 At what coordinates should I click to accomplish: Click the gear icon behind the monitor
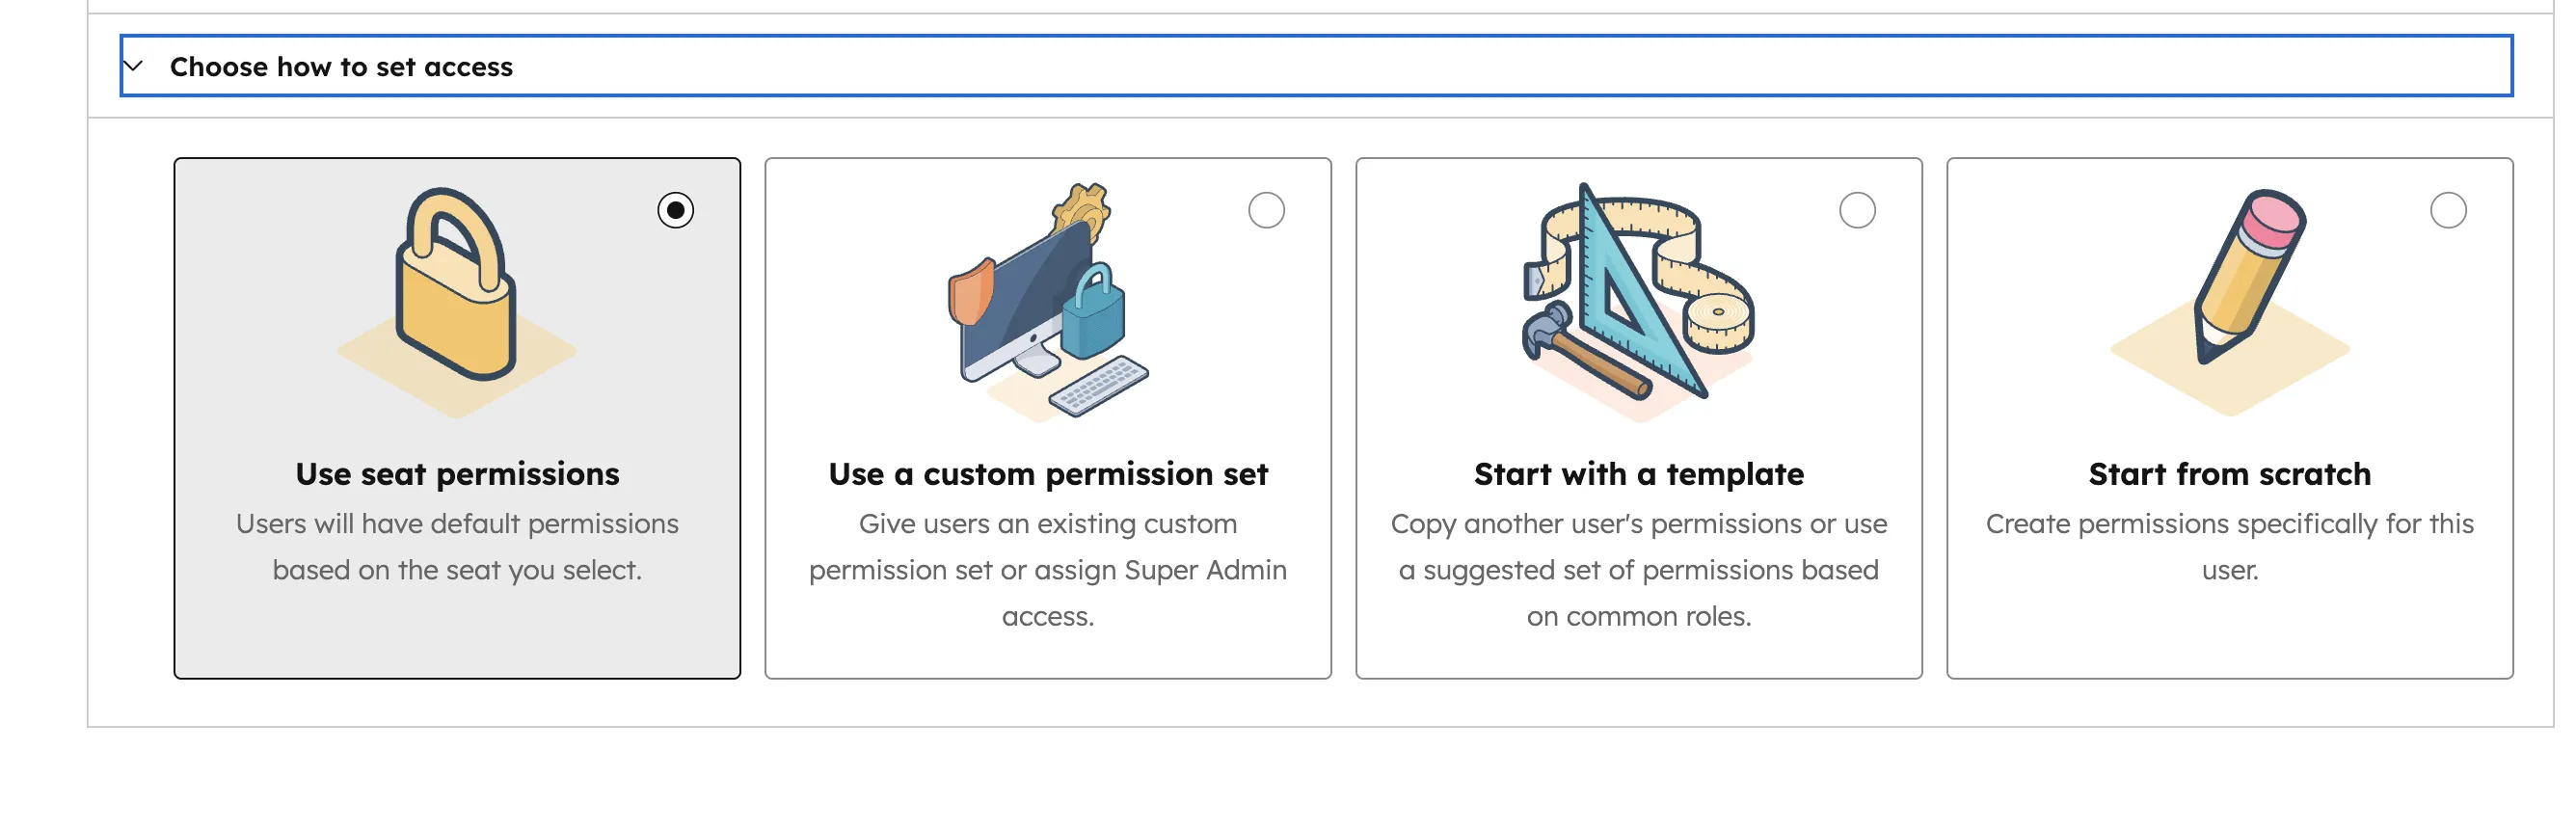[x=1085, y=210]
